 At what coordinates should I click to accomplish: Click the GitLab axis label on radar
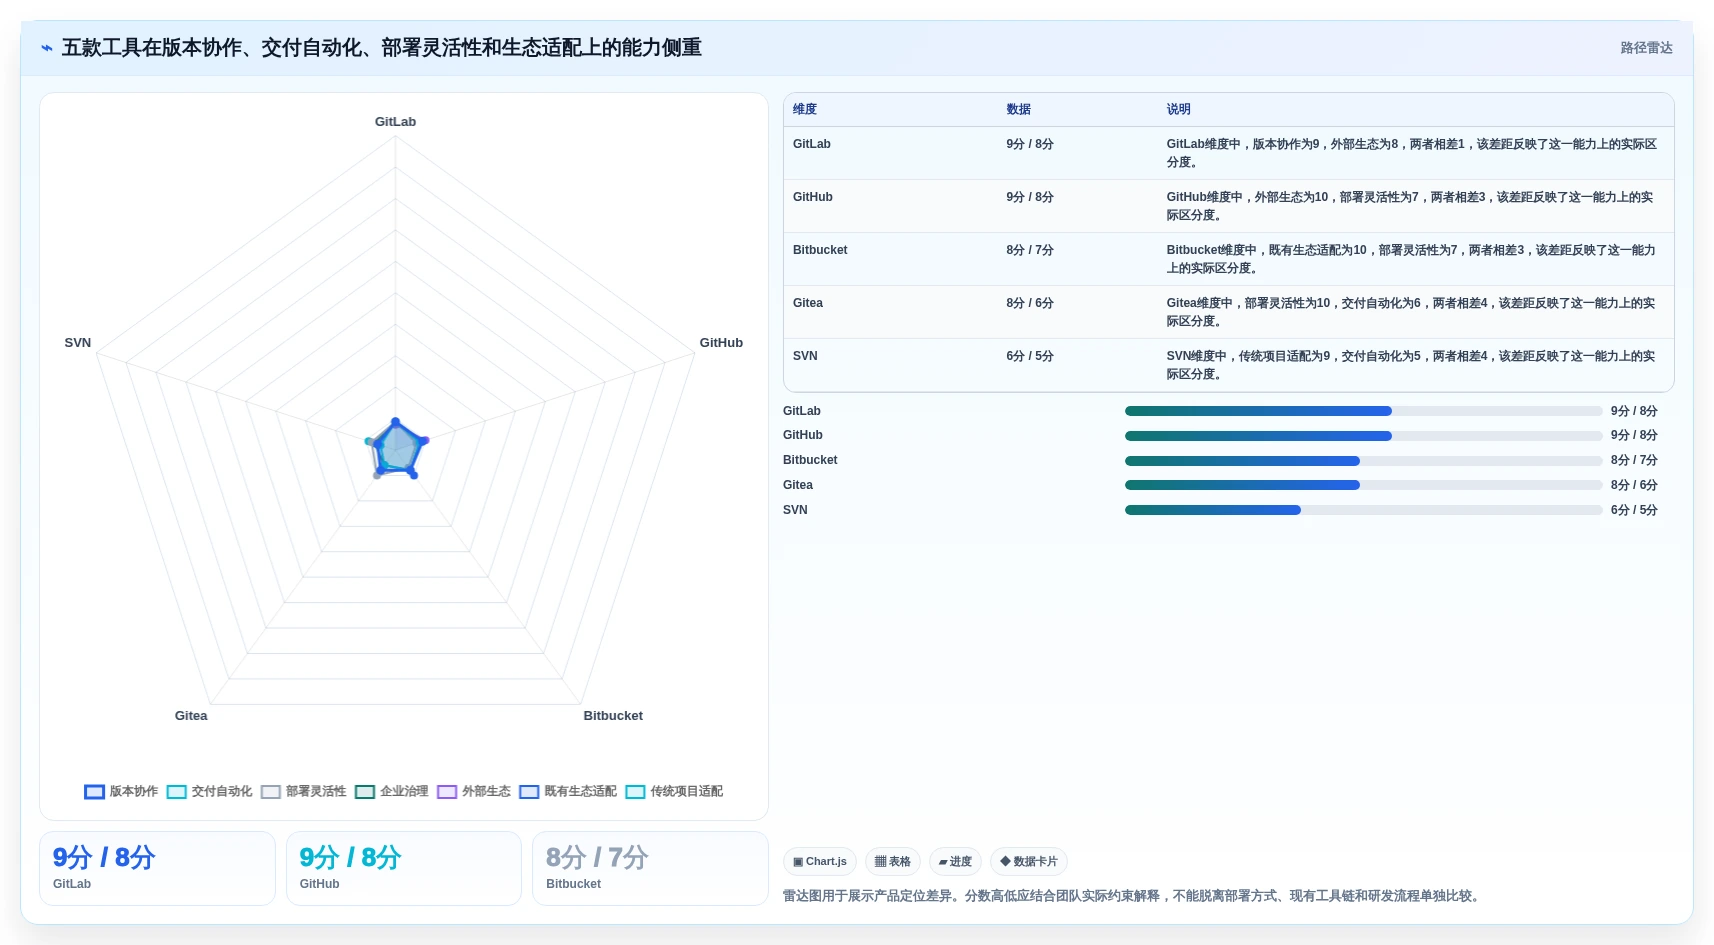pyautogui.click(x=395, y=122)
